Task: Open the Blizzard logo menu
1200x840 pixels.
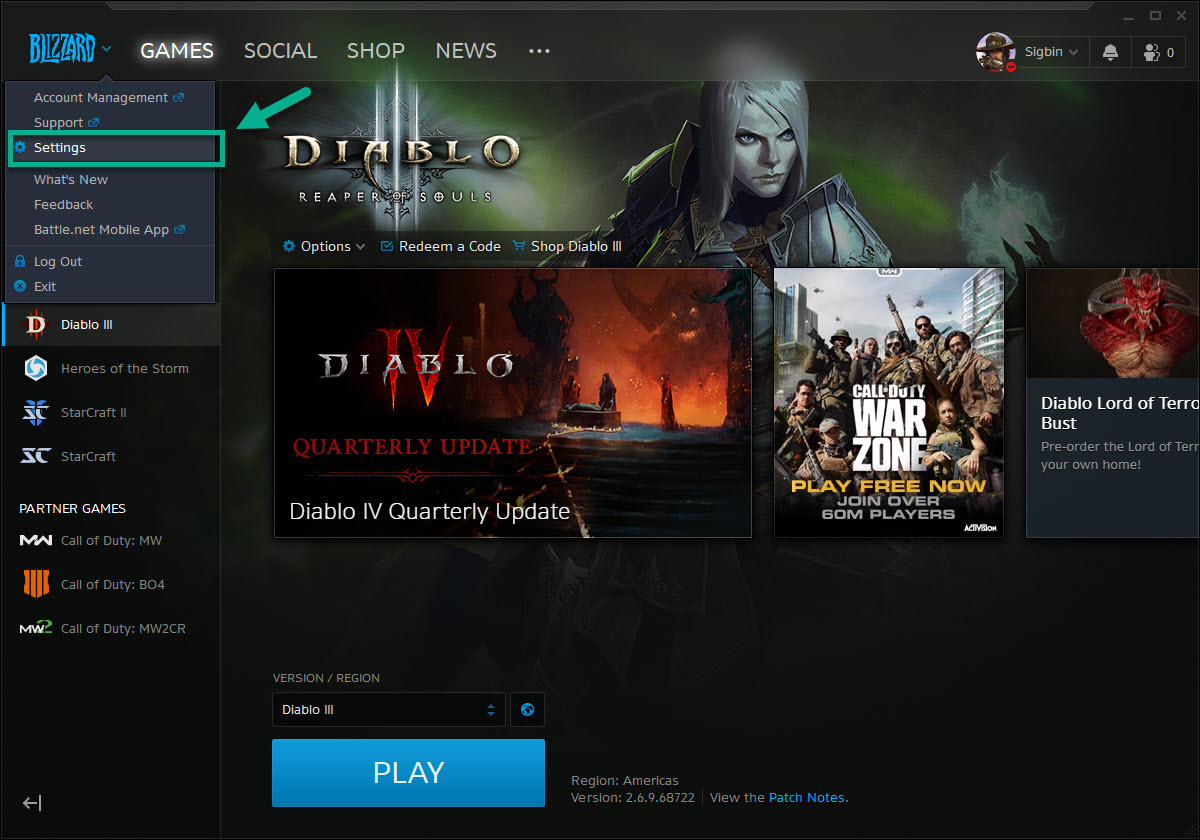Action: pyautogui.click(x=63, y=50)
